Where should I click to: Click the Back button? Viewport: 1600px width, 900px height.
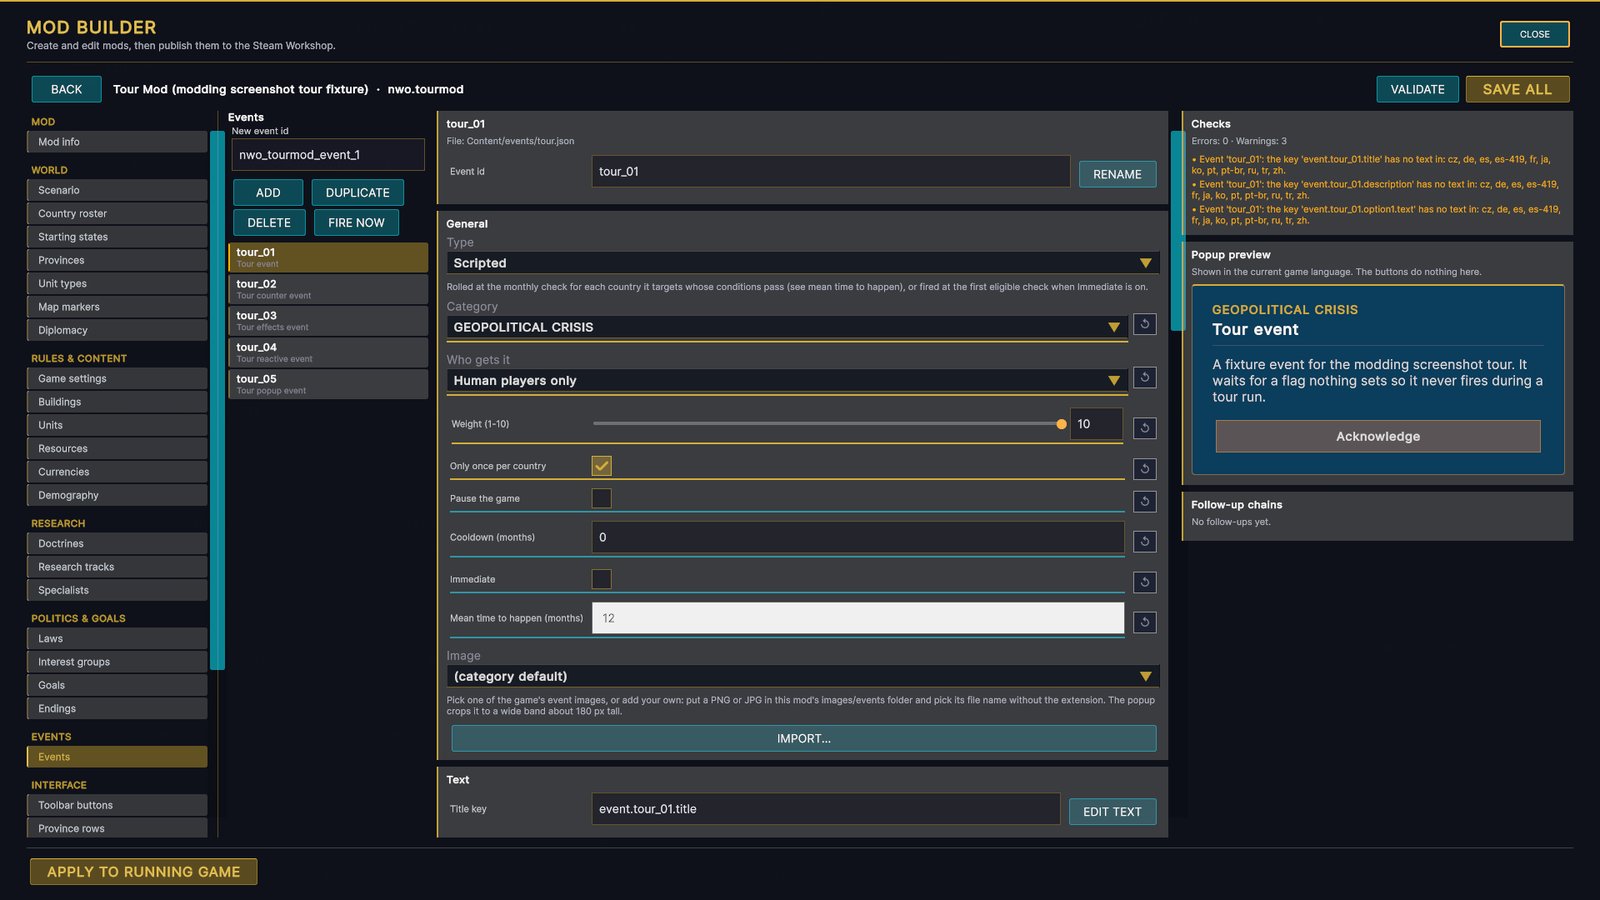(x=66, y=89)
